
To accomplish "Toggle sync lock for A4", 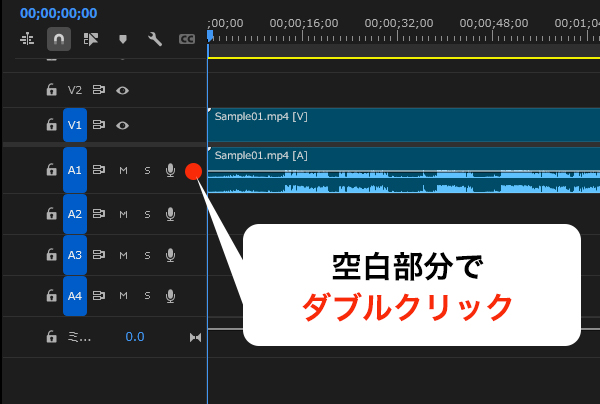I will point(99,295).
